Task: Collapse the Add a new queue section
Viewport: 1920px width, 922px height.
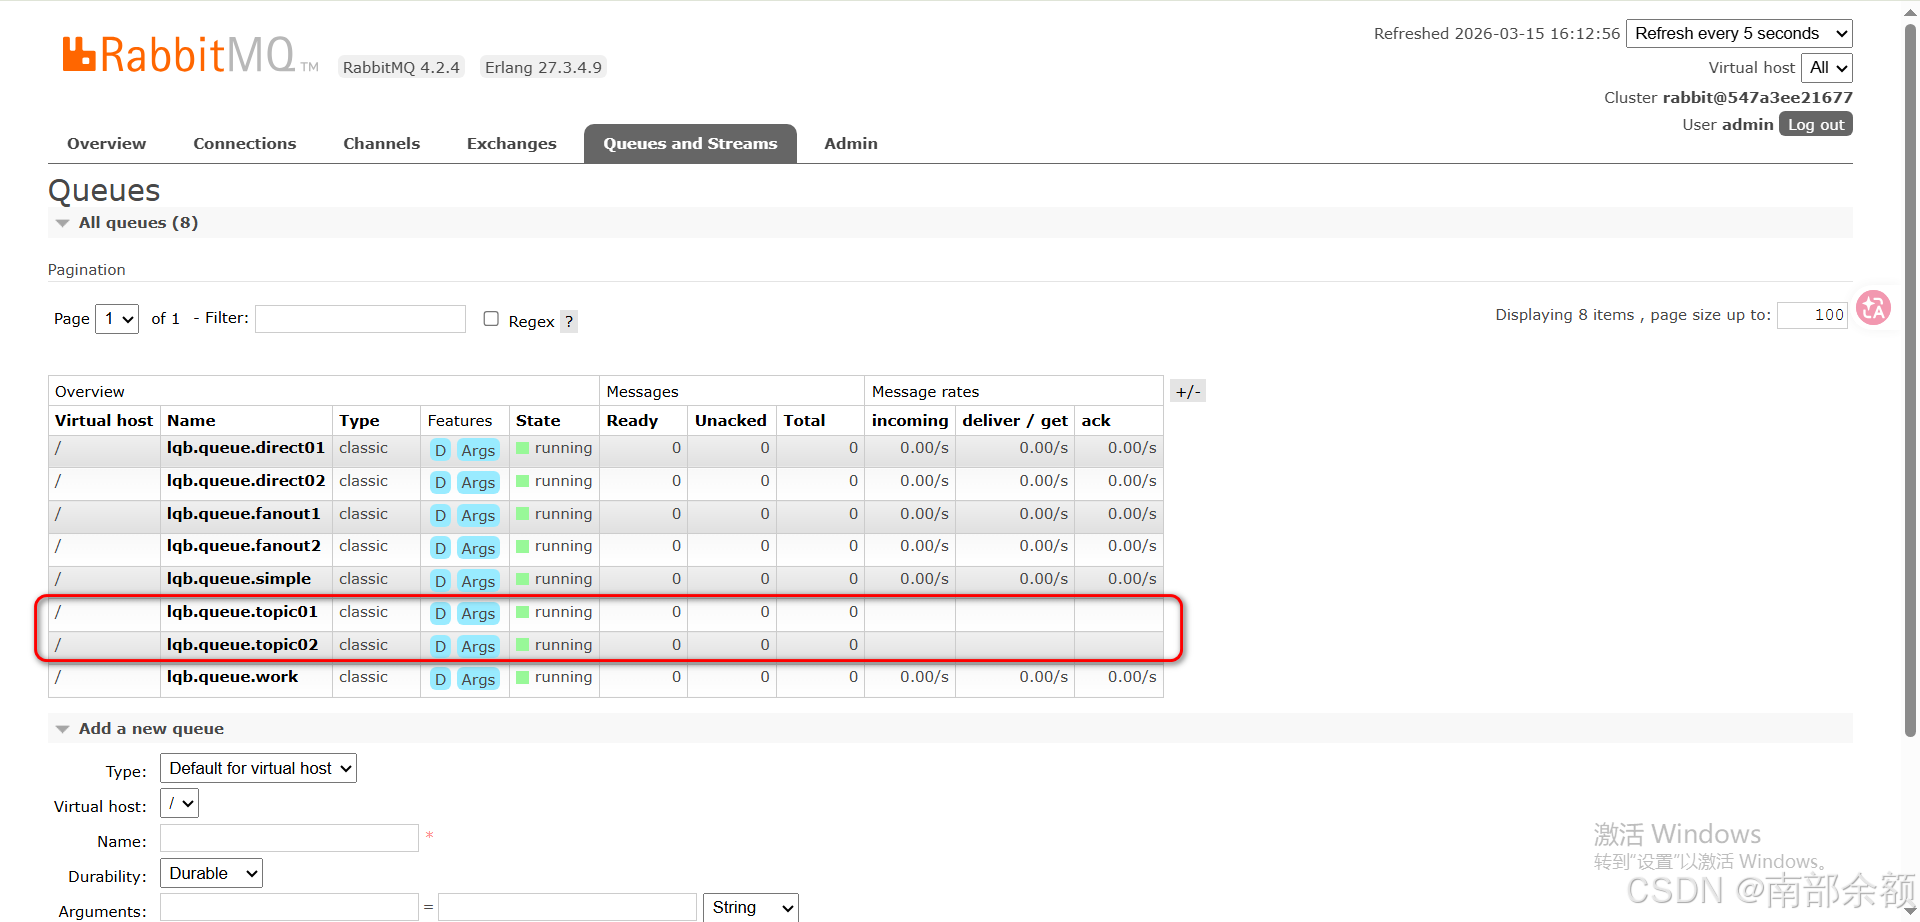Action: click(151, 728)
